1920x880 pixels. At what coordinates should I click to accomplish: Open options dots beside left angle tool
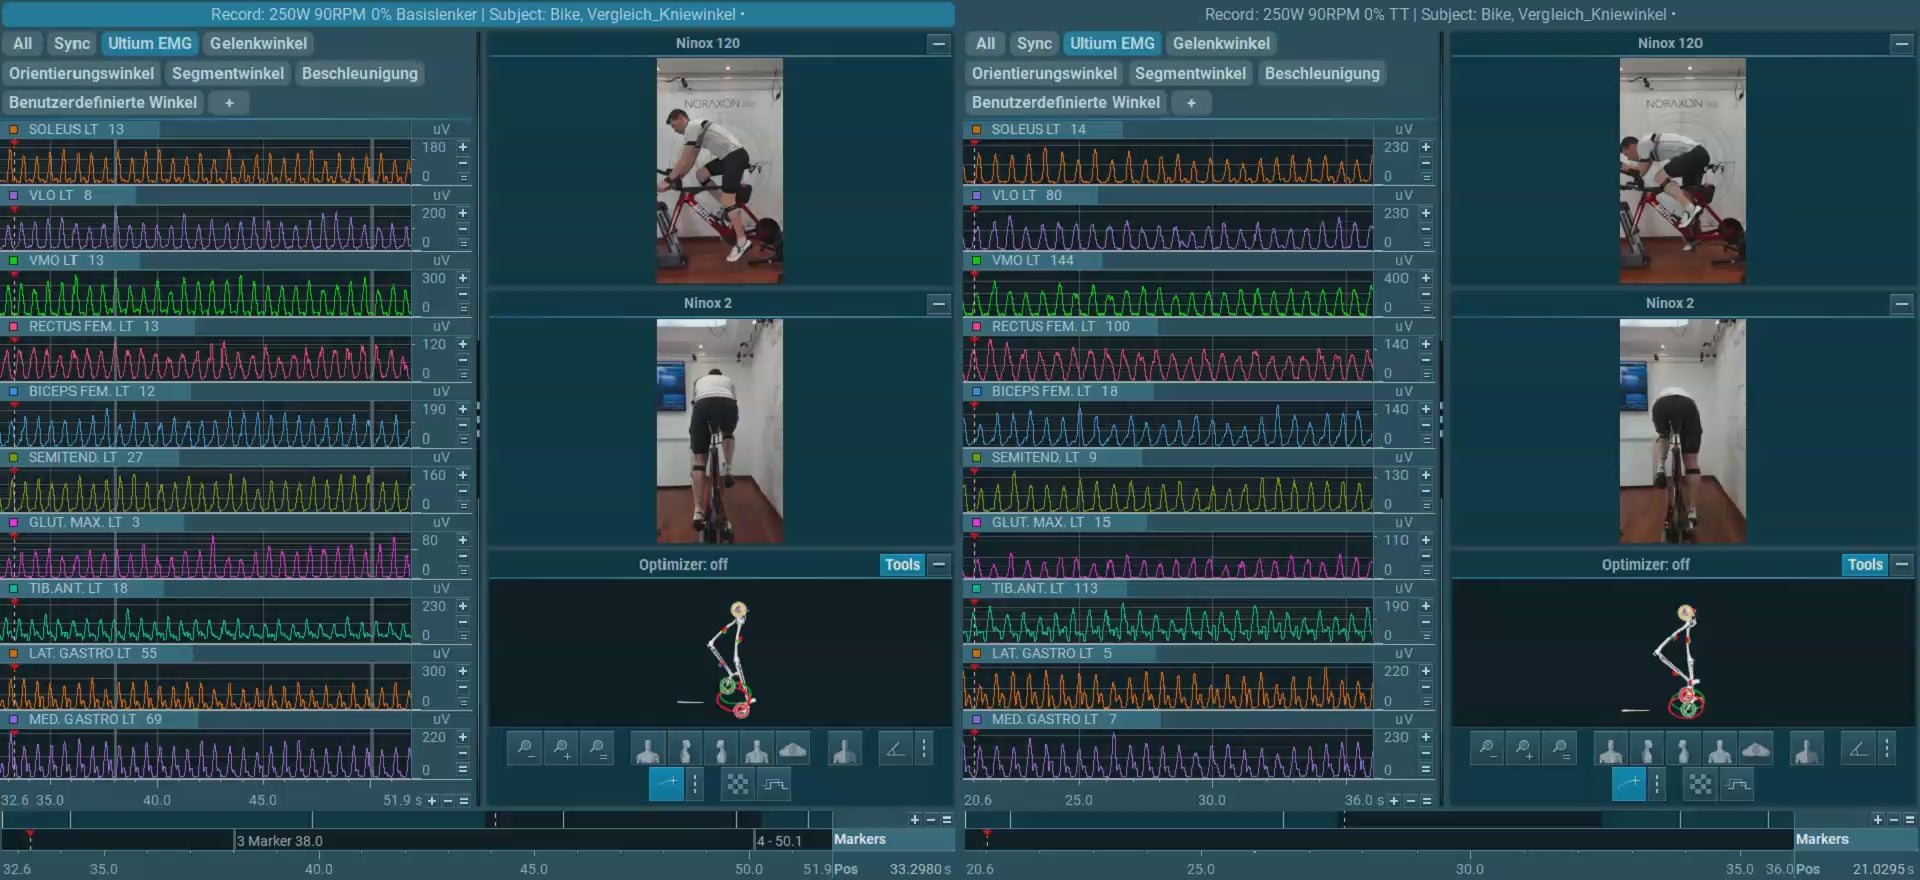point(924,749)
